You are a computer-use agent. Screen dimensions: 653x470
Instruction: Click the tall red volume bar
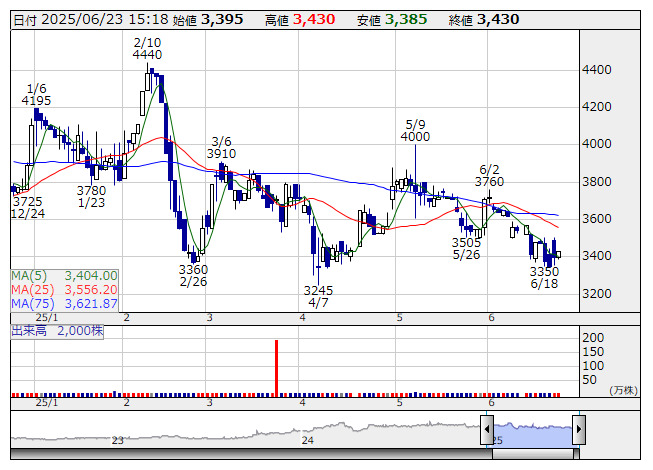click(276, 368)
